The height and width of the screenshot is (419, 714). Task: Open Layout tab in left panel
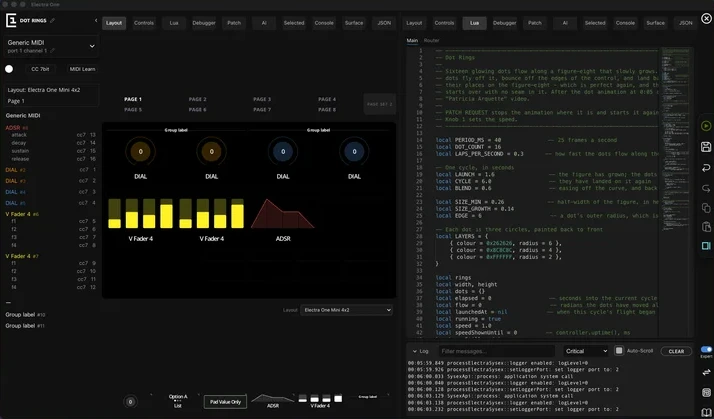(114, 23)
